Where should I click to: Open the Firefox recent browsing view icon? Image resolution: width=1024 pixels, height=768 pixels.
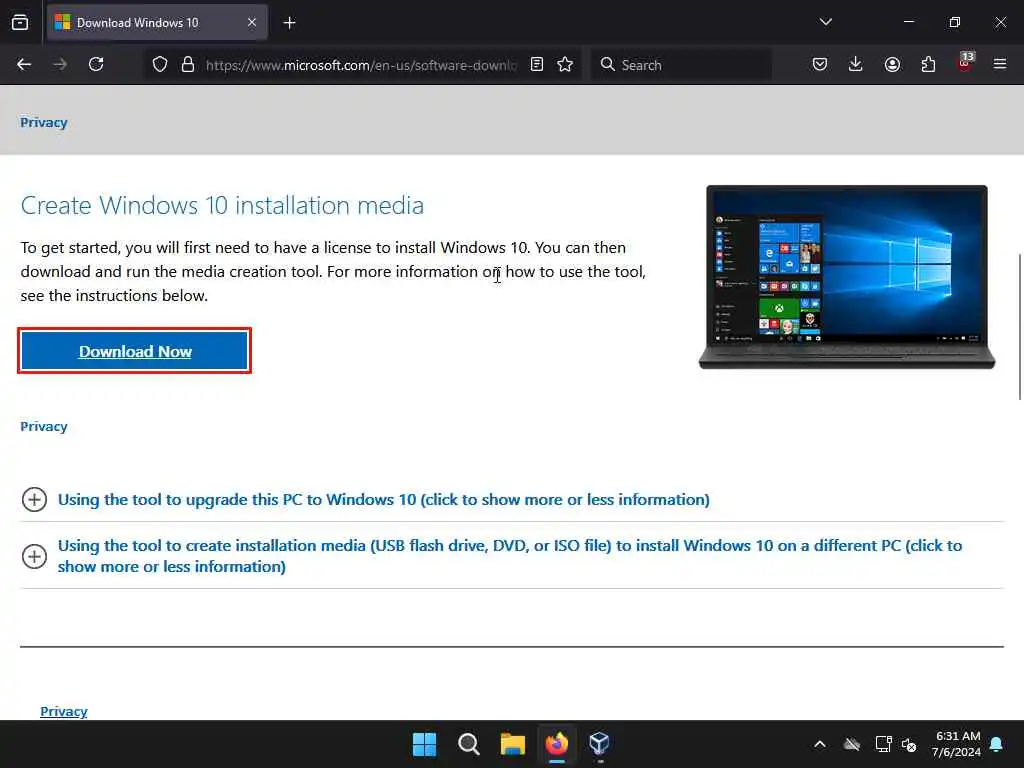pyautogui.click(x=20, y=23)
